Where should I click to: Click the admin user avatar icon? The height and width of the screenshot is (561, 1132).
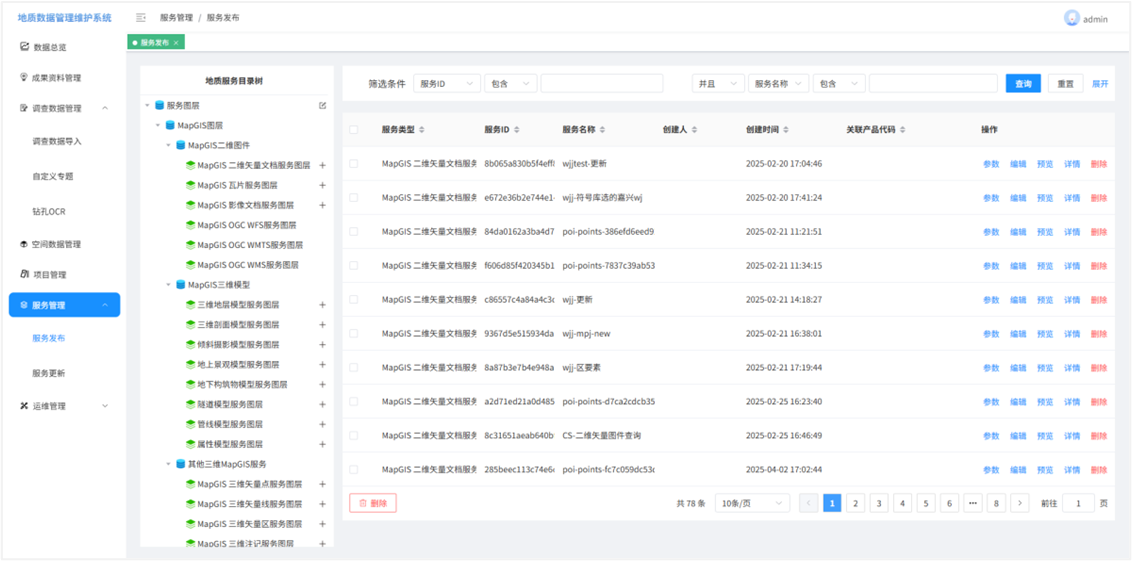point(1071,19)
